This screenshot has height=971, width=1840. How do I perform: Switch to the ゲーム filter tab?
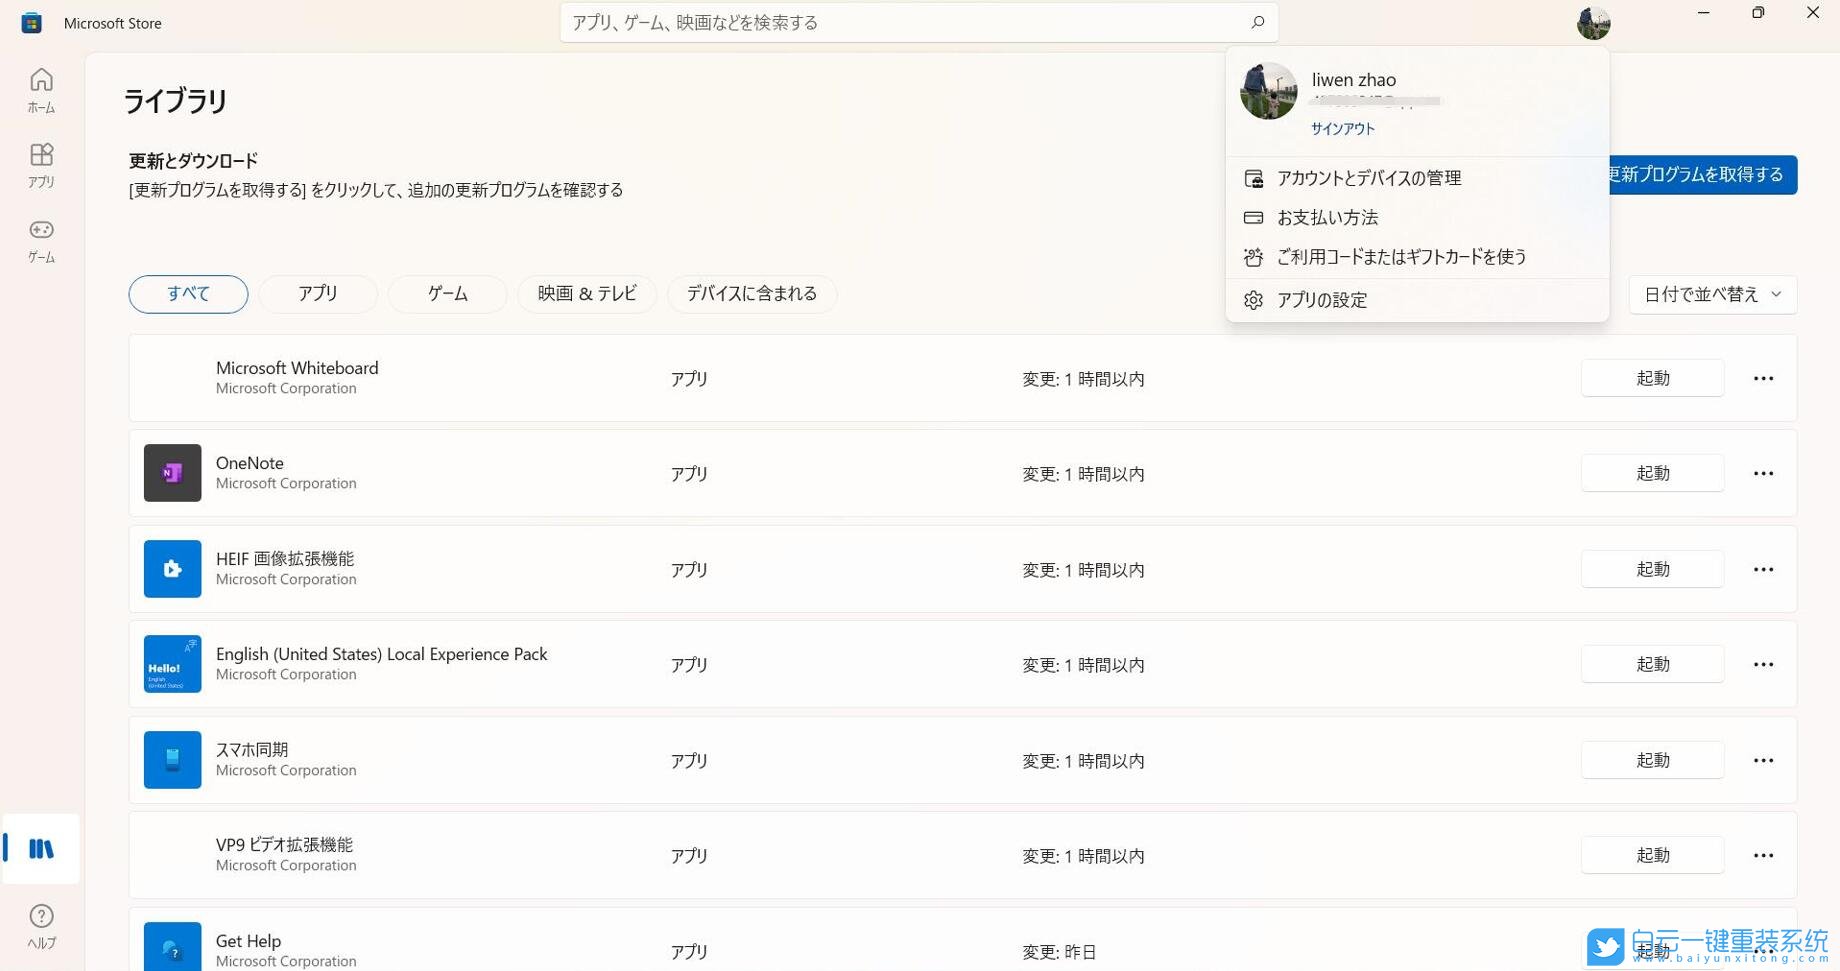pos(447,293)
